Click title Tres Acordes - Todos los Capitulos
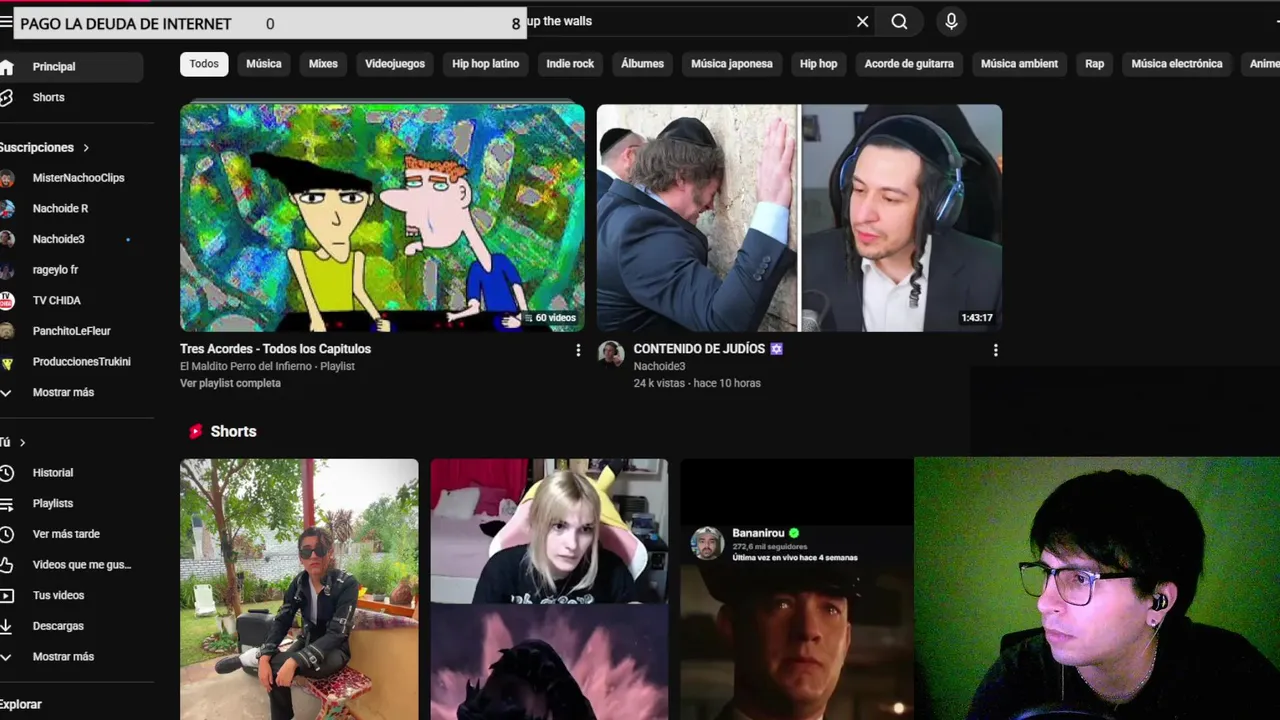 coord(275,349)
